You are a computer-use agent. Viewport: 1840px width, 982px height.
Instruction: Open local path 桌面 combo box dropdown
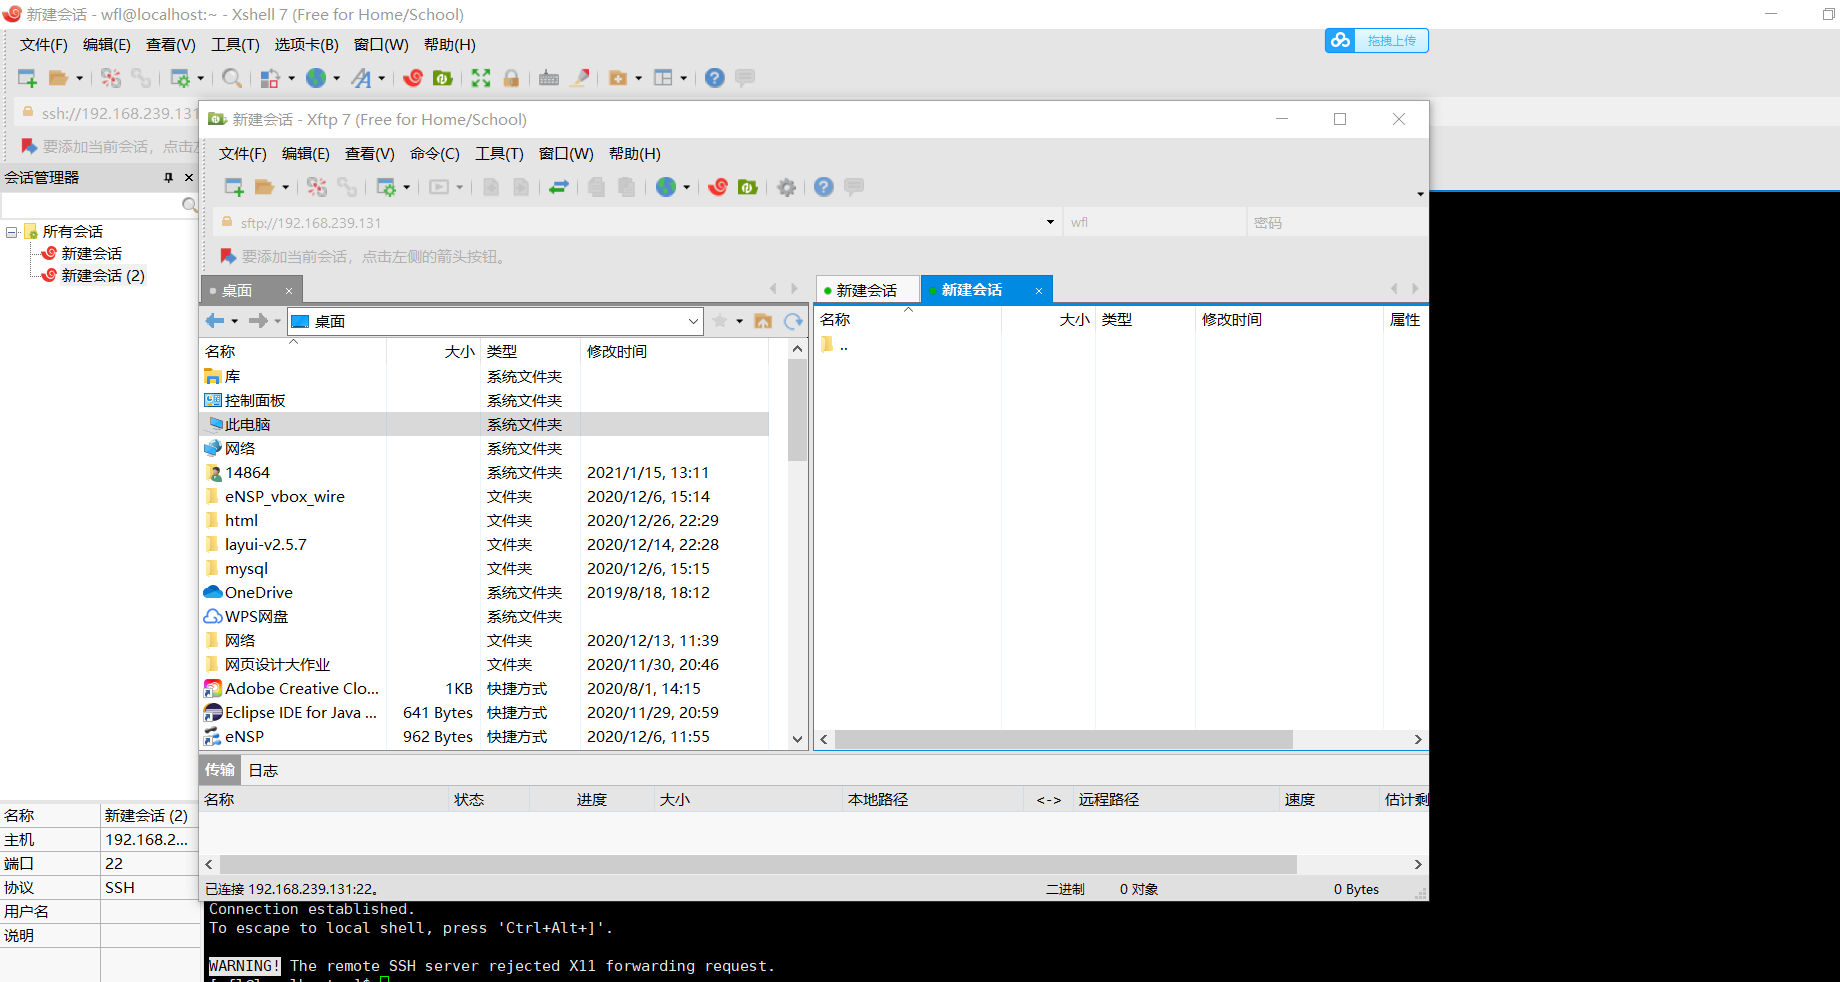[693, 321]
